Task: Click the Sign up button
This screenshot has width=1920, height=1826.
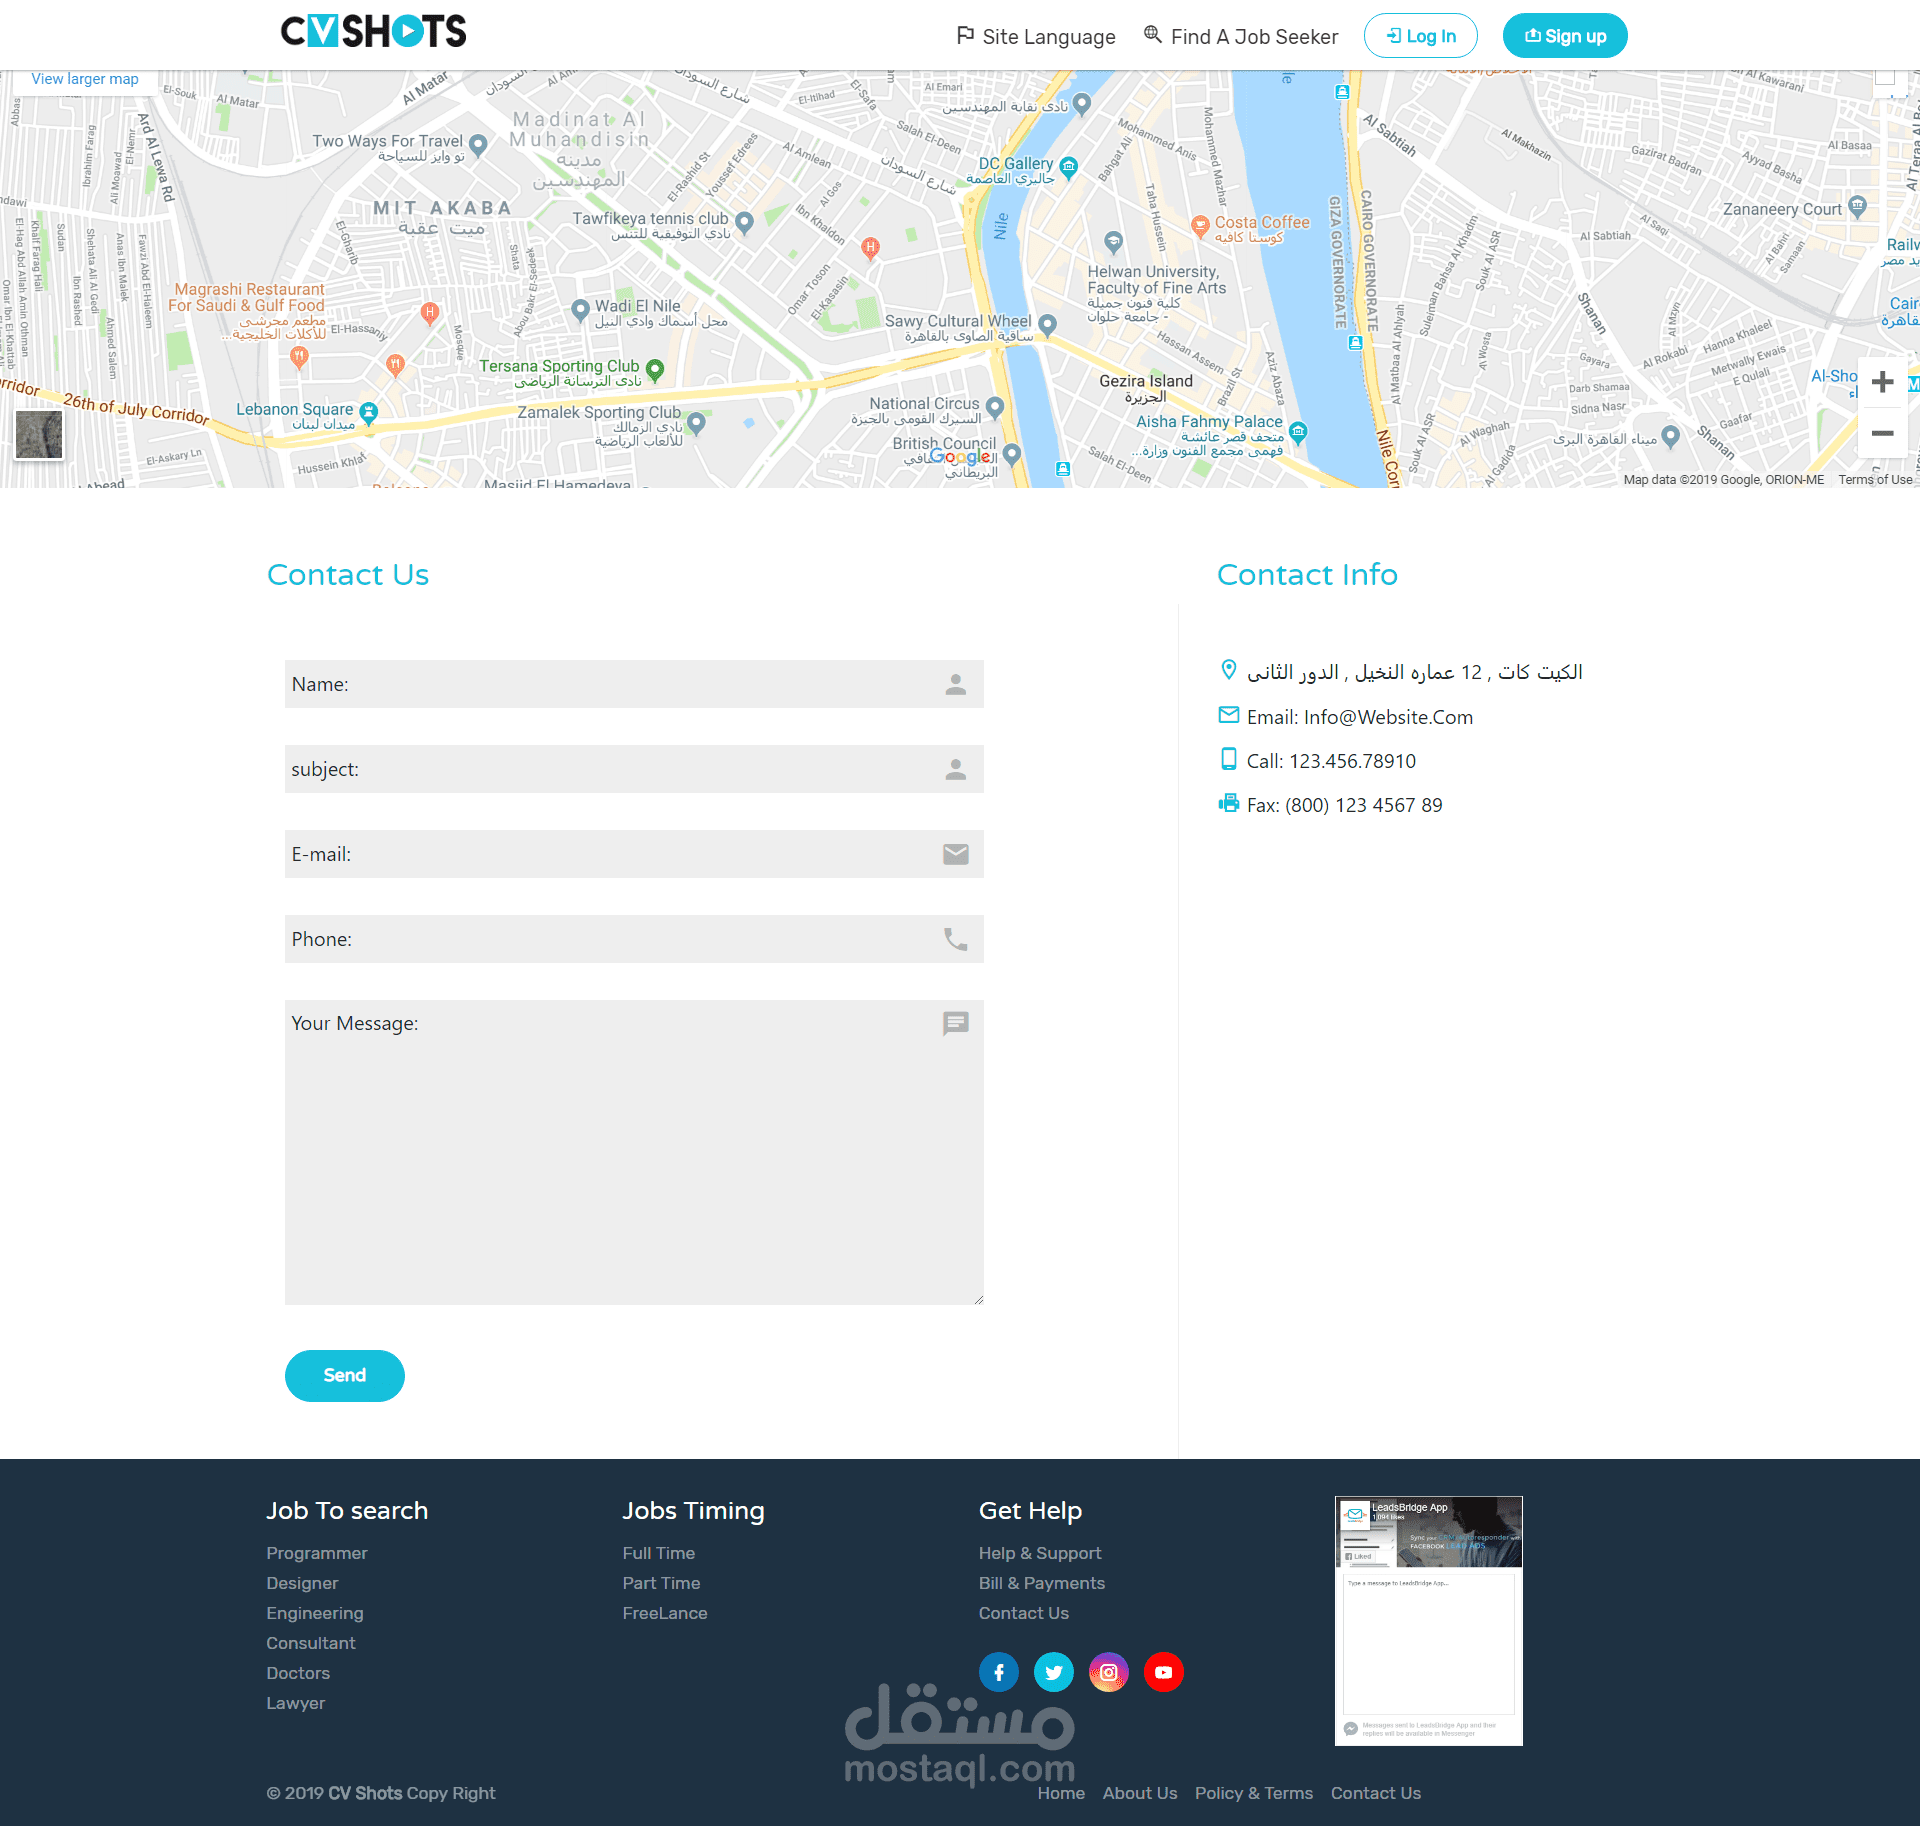Action: (x=1564, y=36)
